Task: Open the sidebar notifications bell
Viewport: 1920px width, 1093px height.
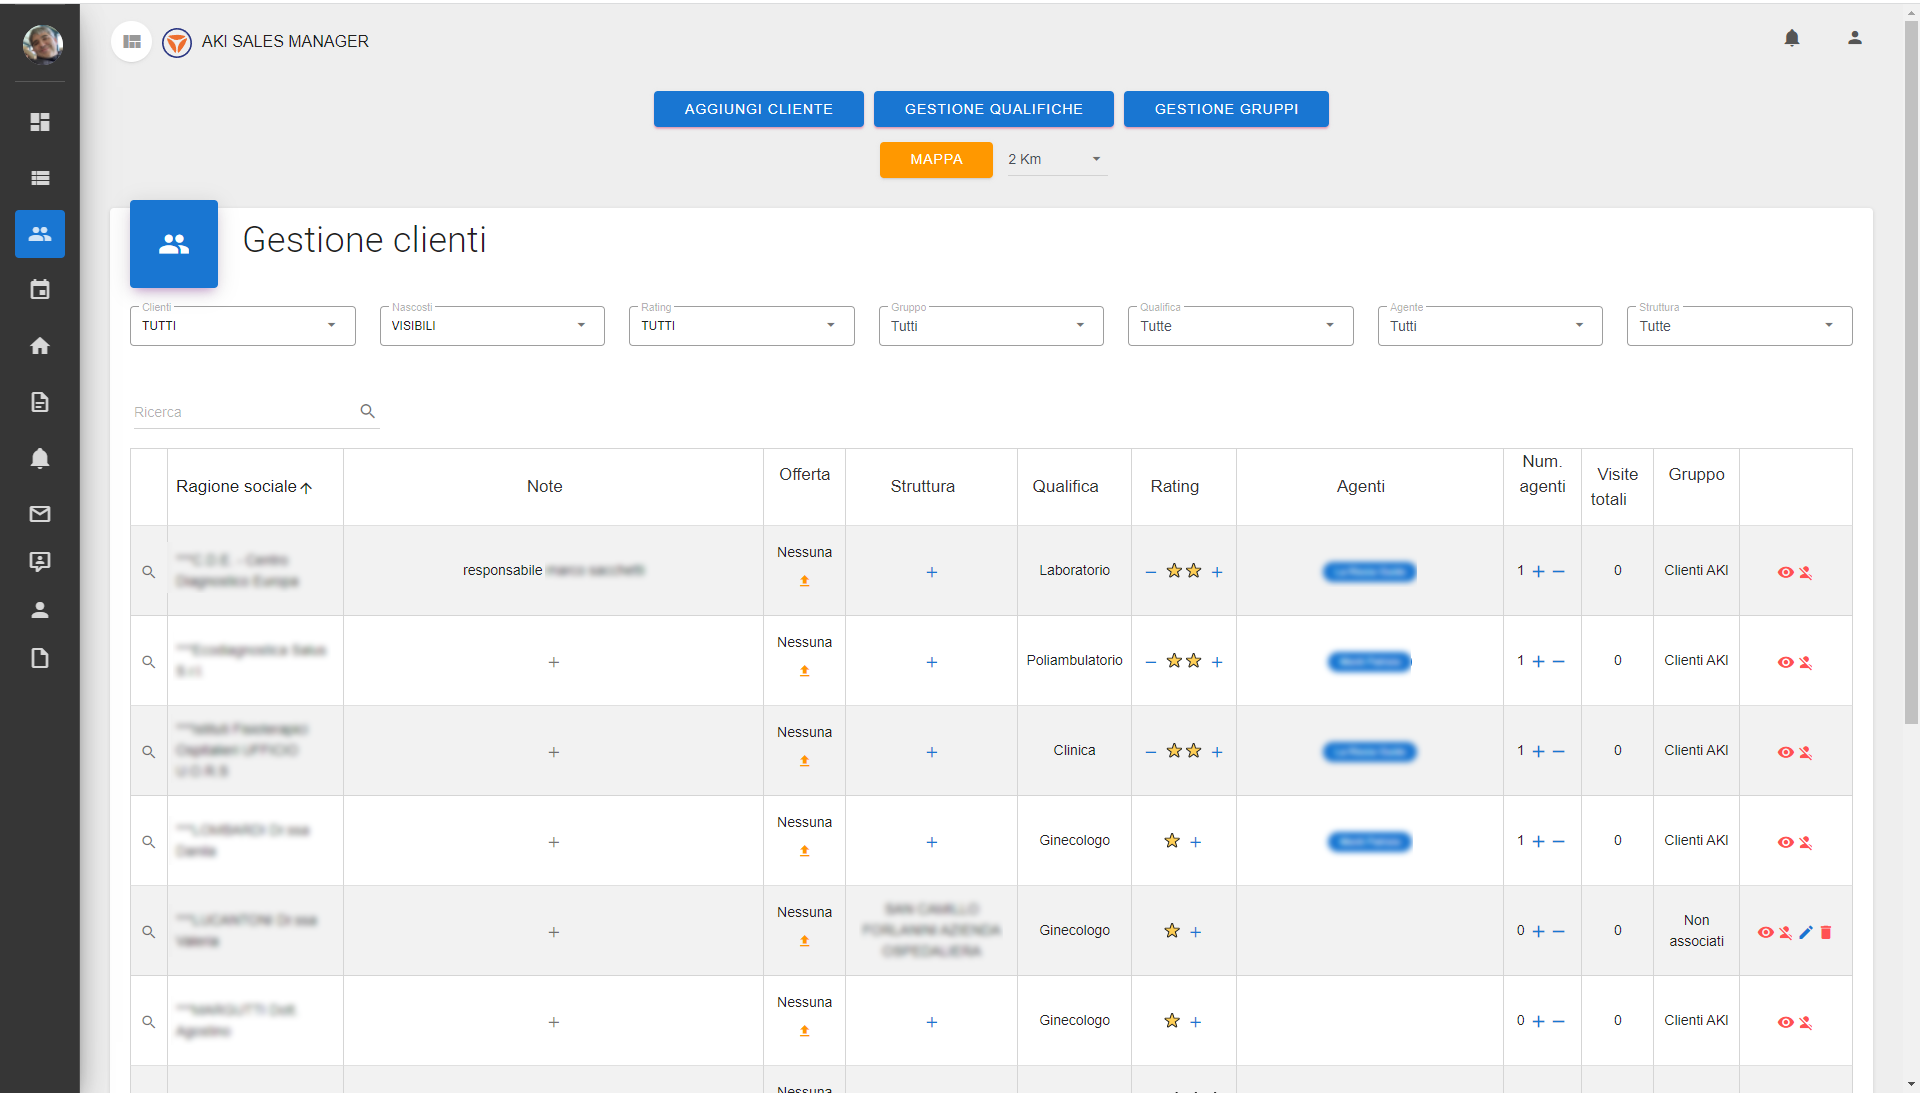Action: pos(40,458)
